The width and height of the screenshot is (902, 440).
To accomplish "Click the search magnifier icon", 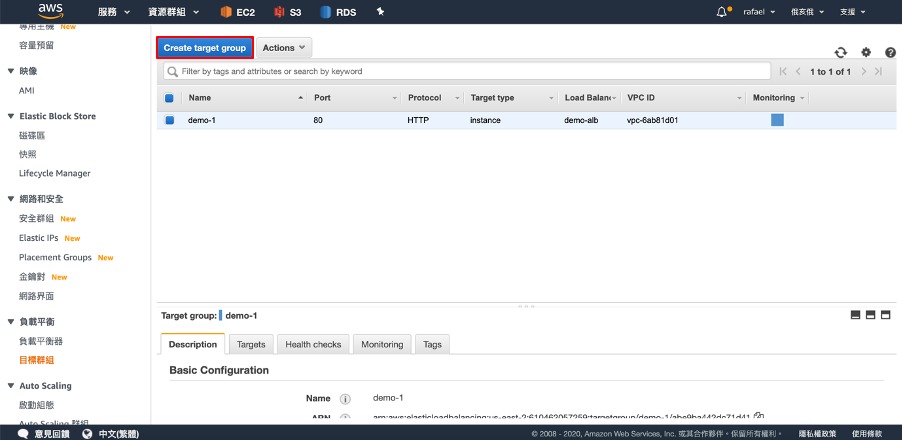I will 171,71.
